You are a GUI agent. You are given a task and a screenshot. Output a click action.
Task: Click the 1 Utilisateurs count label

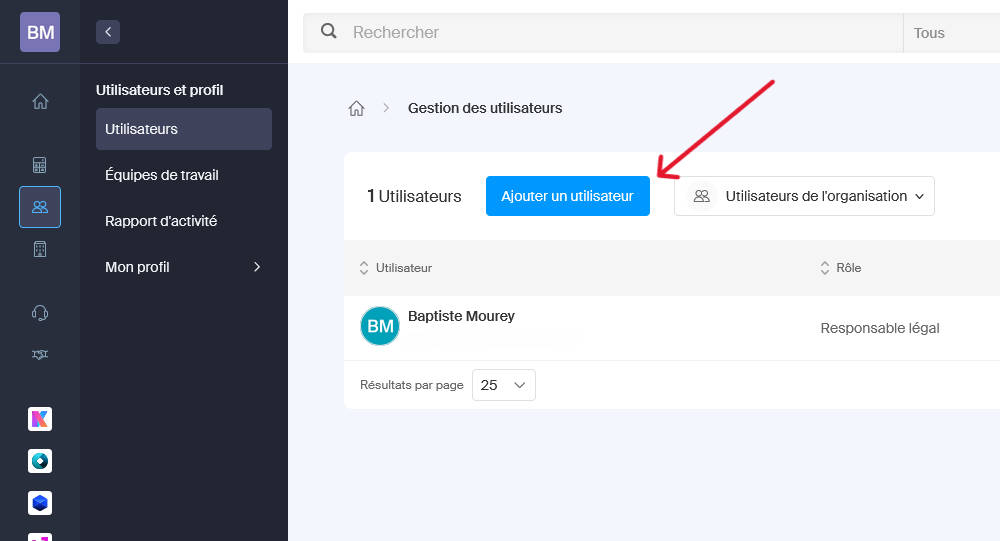click(414, 196)
